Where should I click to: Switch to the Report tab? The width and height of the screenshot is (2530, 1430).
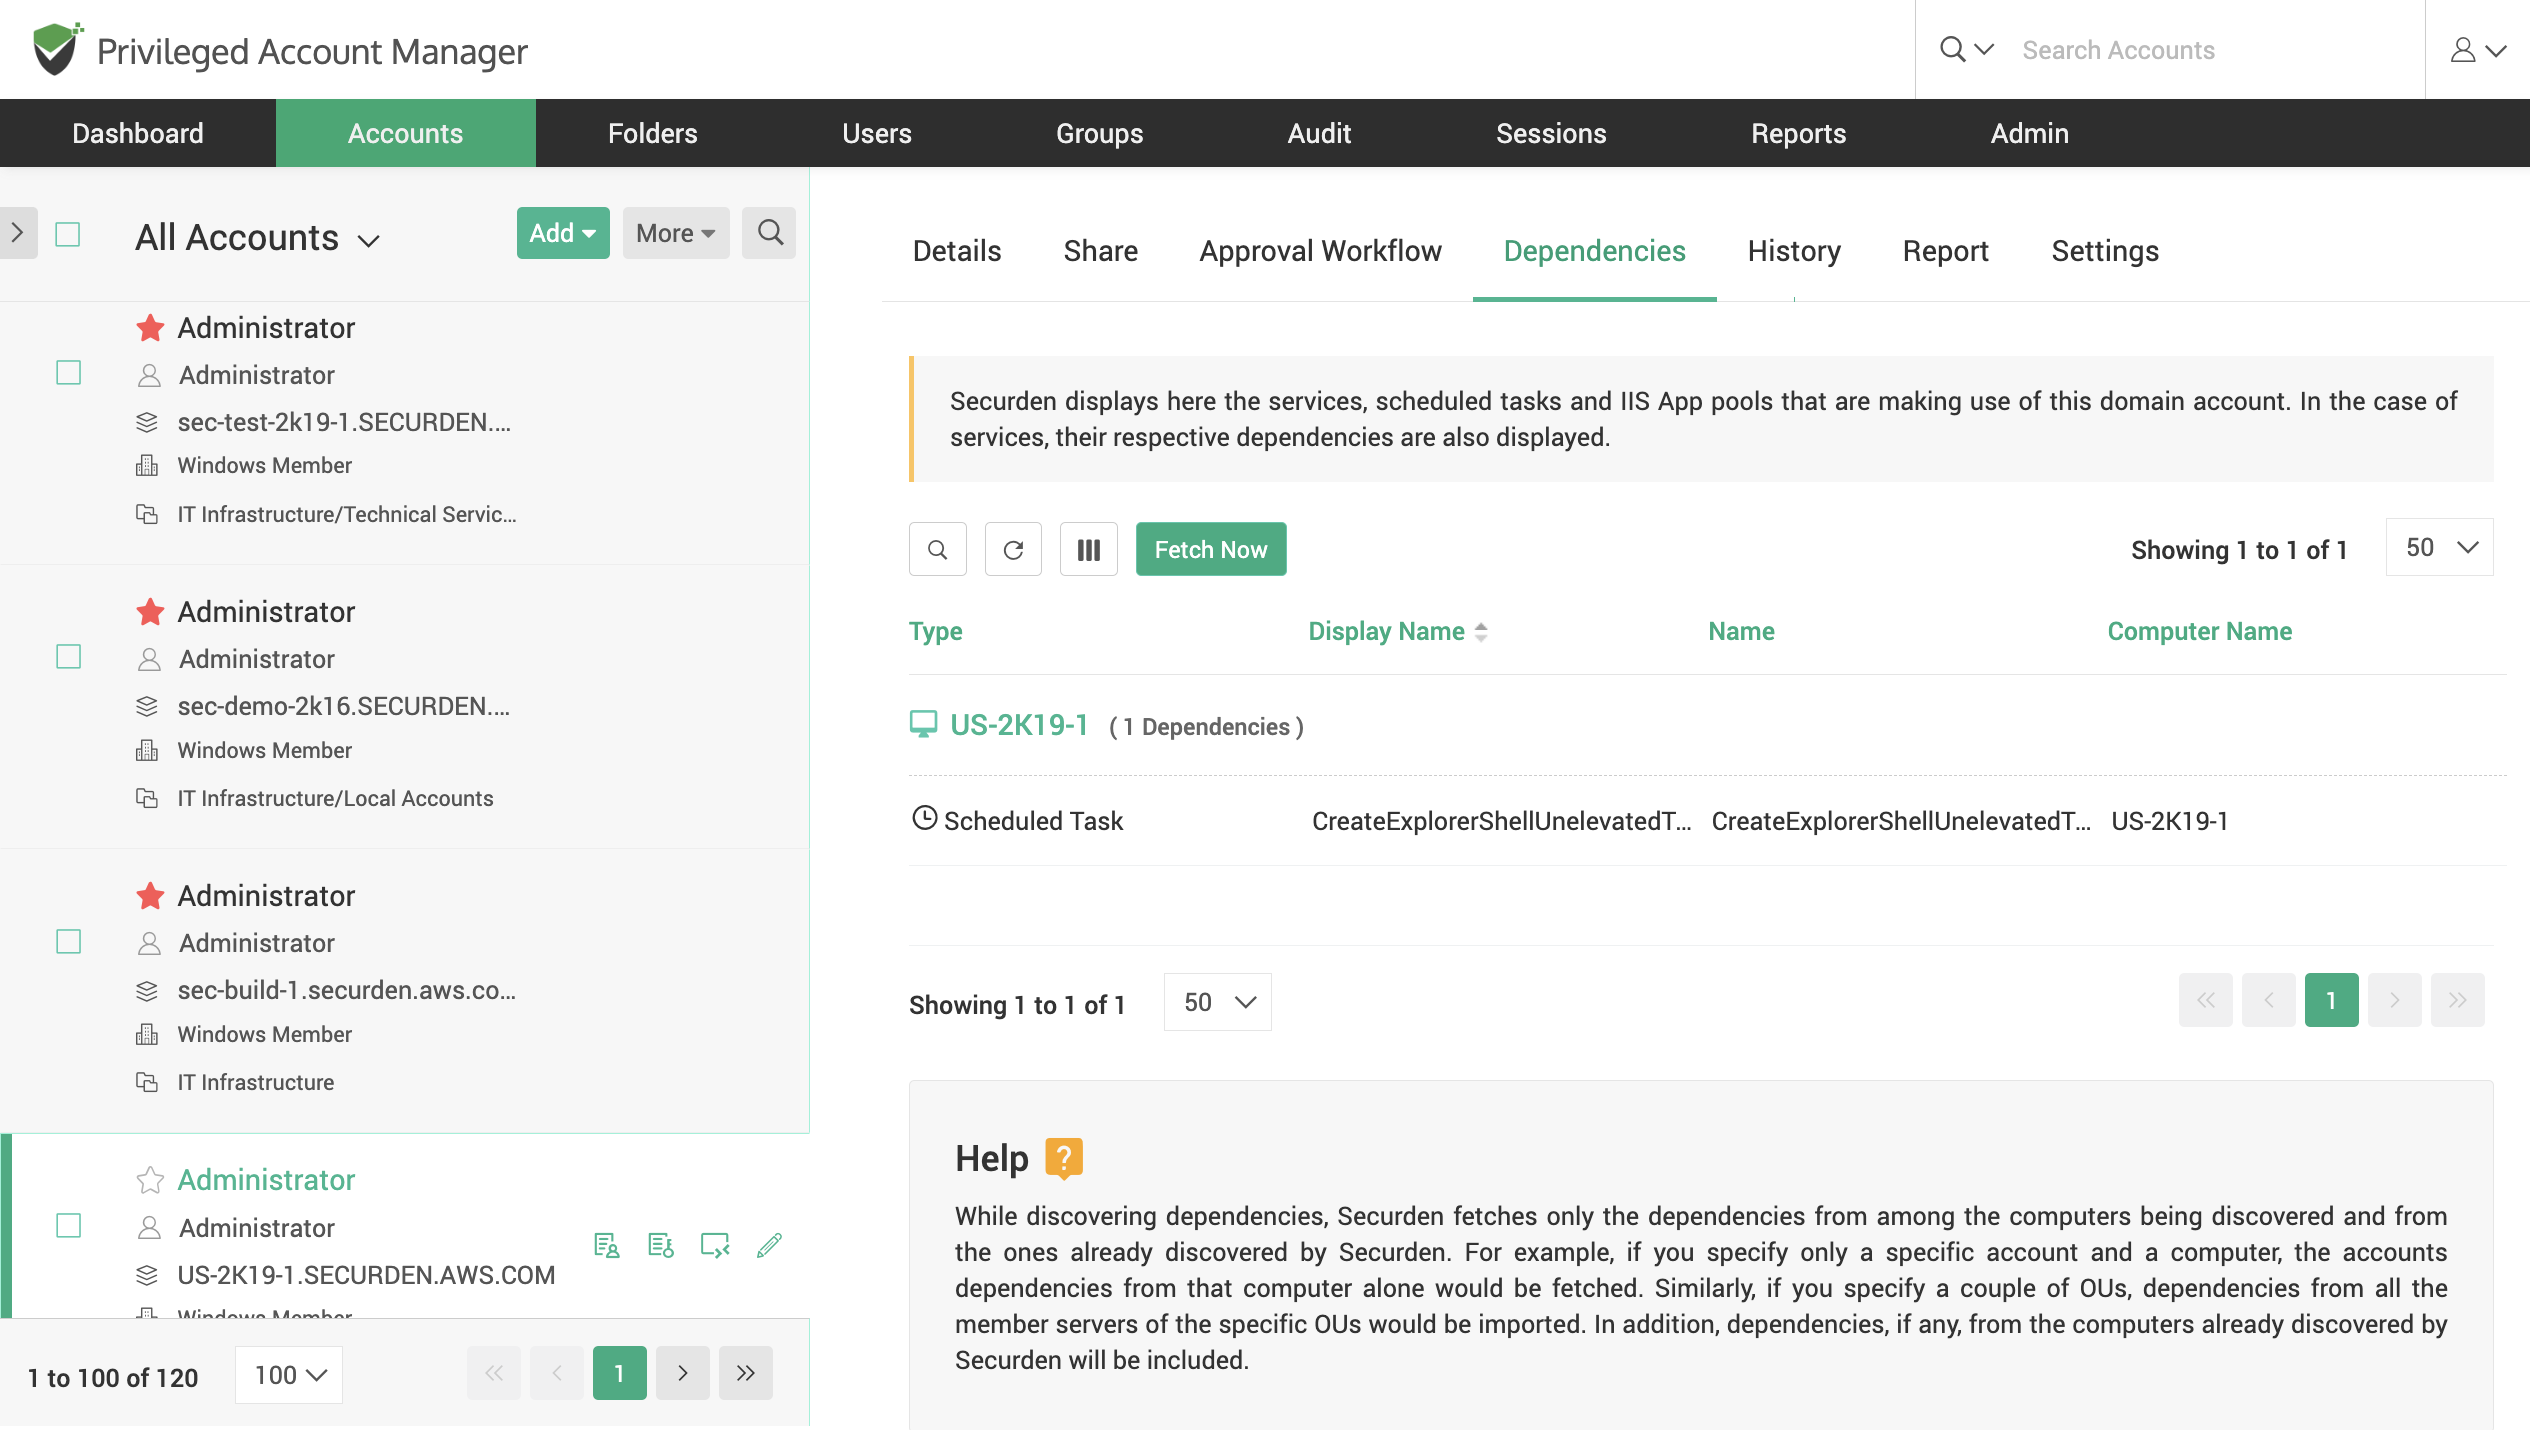click(x=1945, y=251)
